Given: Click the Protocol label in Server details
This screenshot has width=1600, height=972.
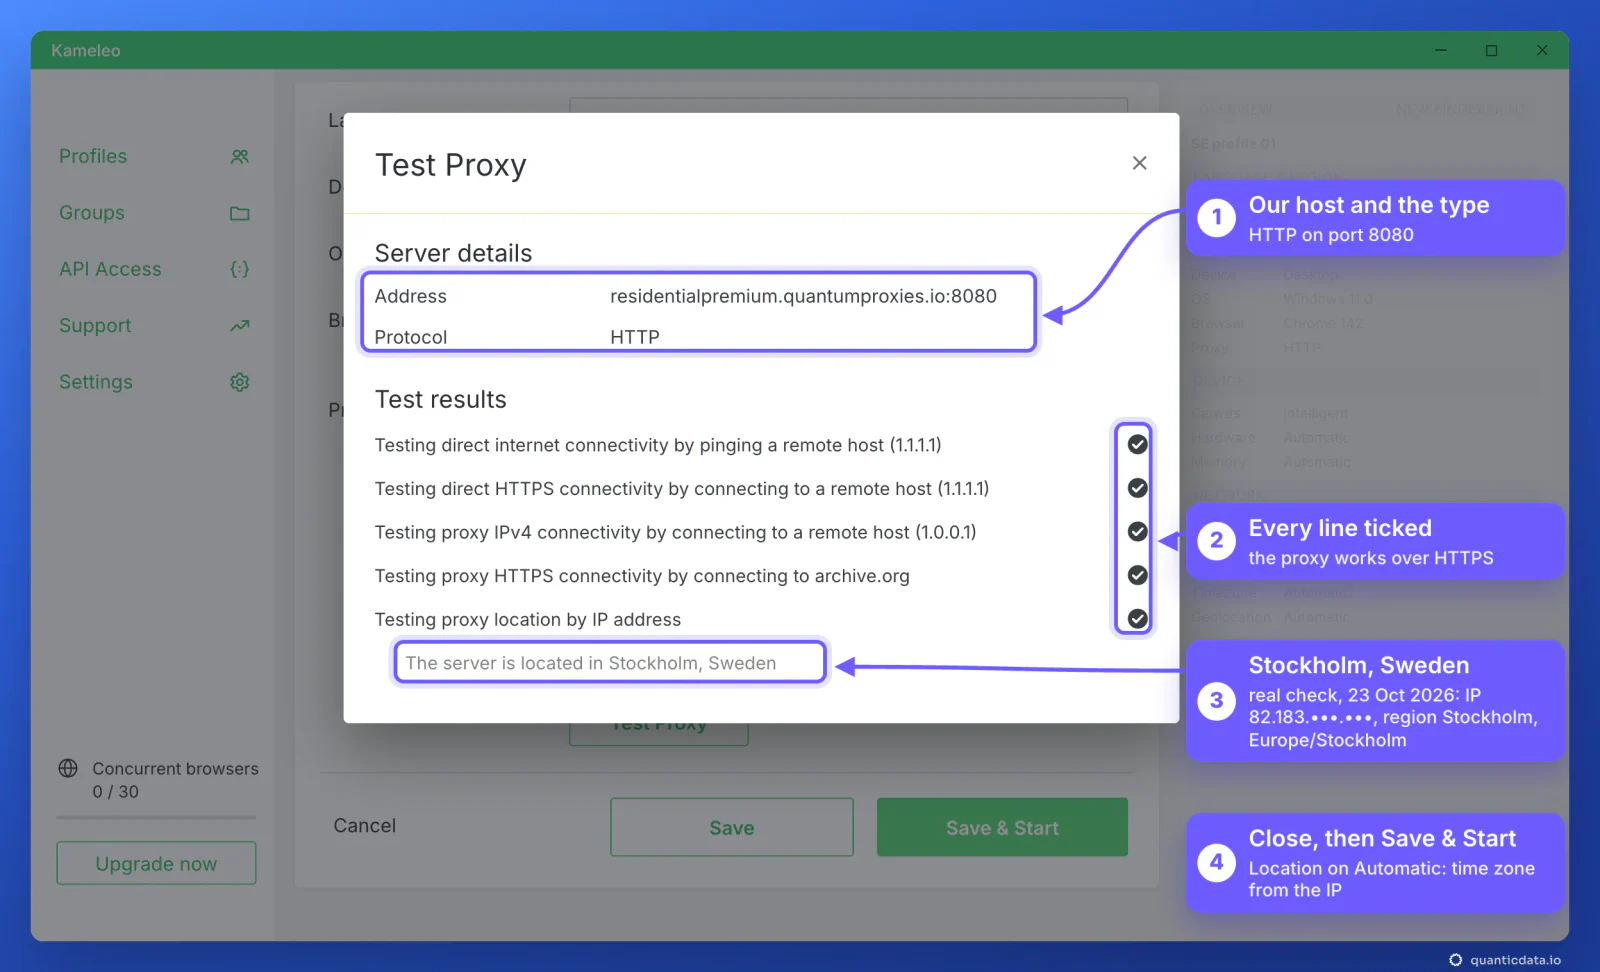Looking at the screenshot, I should click(411, 337).
